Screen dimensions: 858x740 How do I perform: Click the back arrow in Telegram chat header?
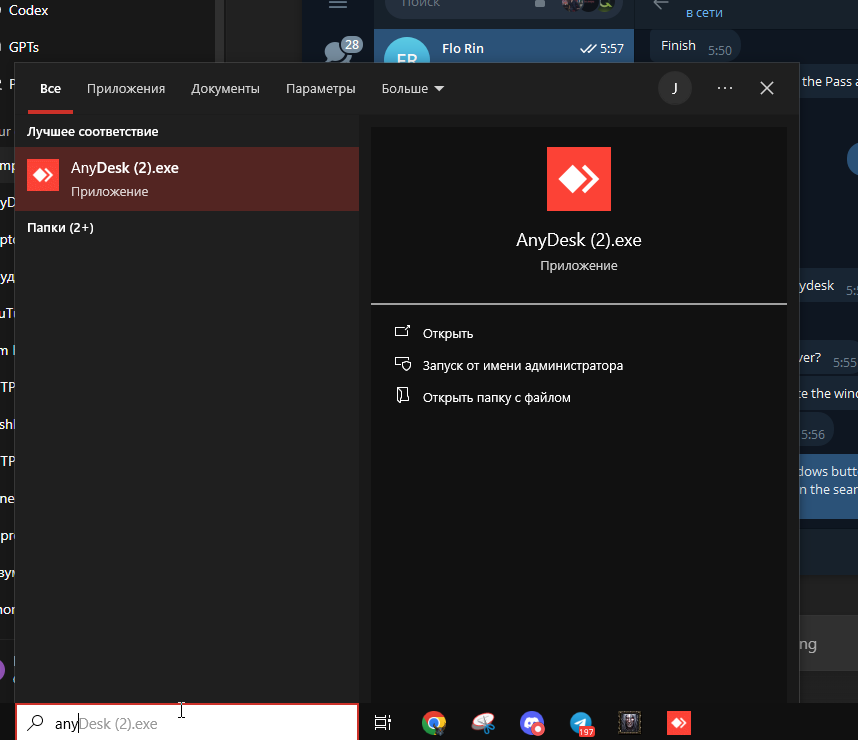tap(661, 4)
